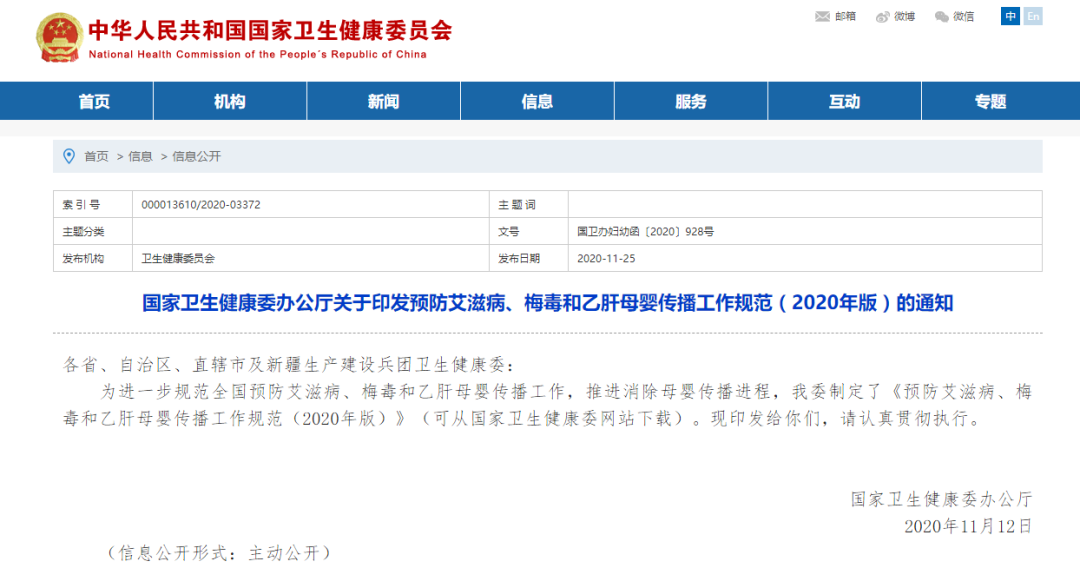
Task: Go to 首页 in navigation bar
Action: click(x=94, y=101)
